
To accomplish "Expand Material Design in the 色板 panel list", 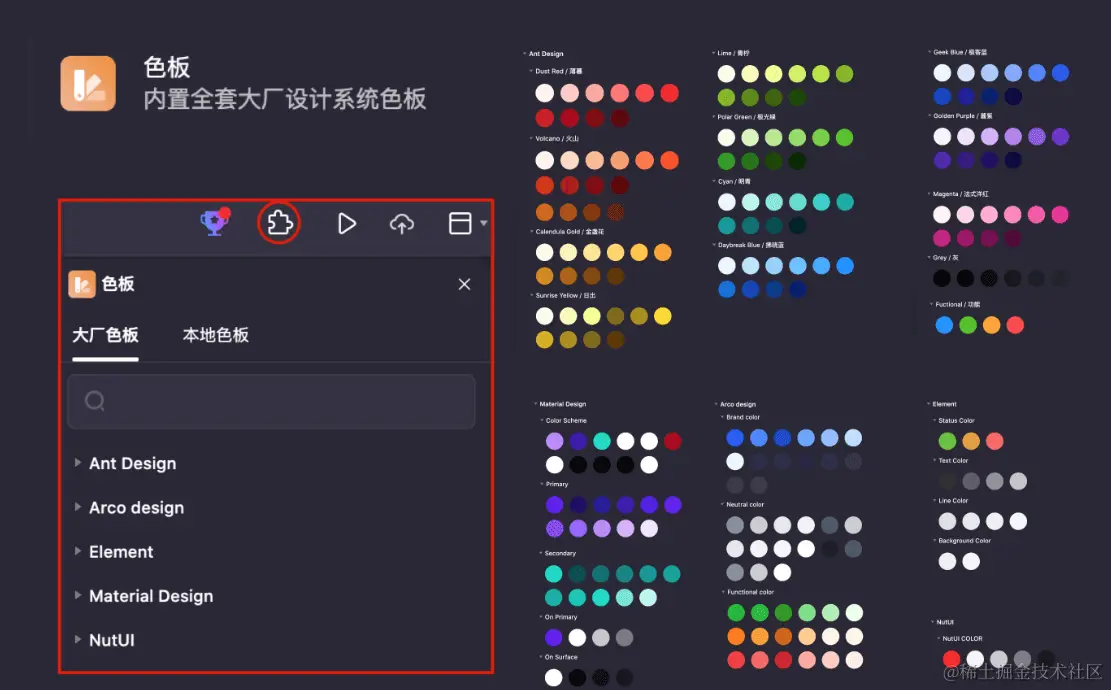I will [x=78, y=595].
